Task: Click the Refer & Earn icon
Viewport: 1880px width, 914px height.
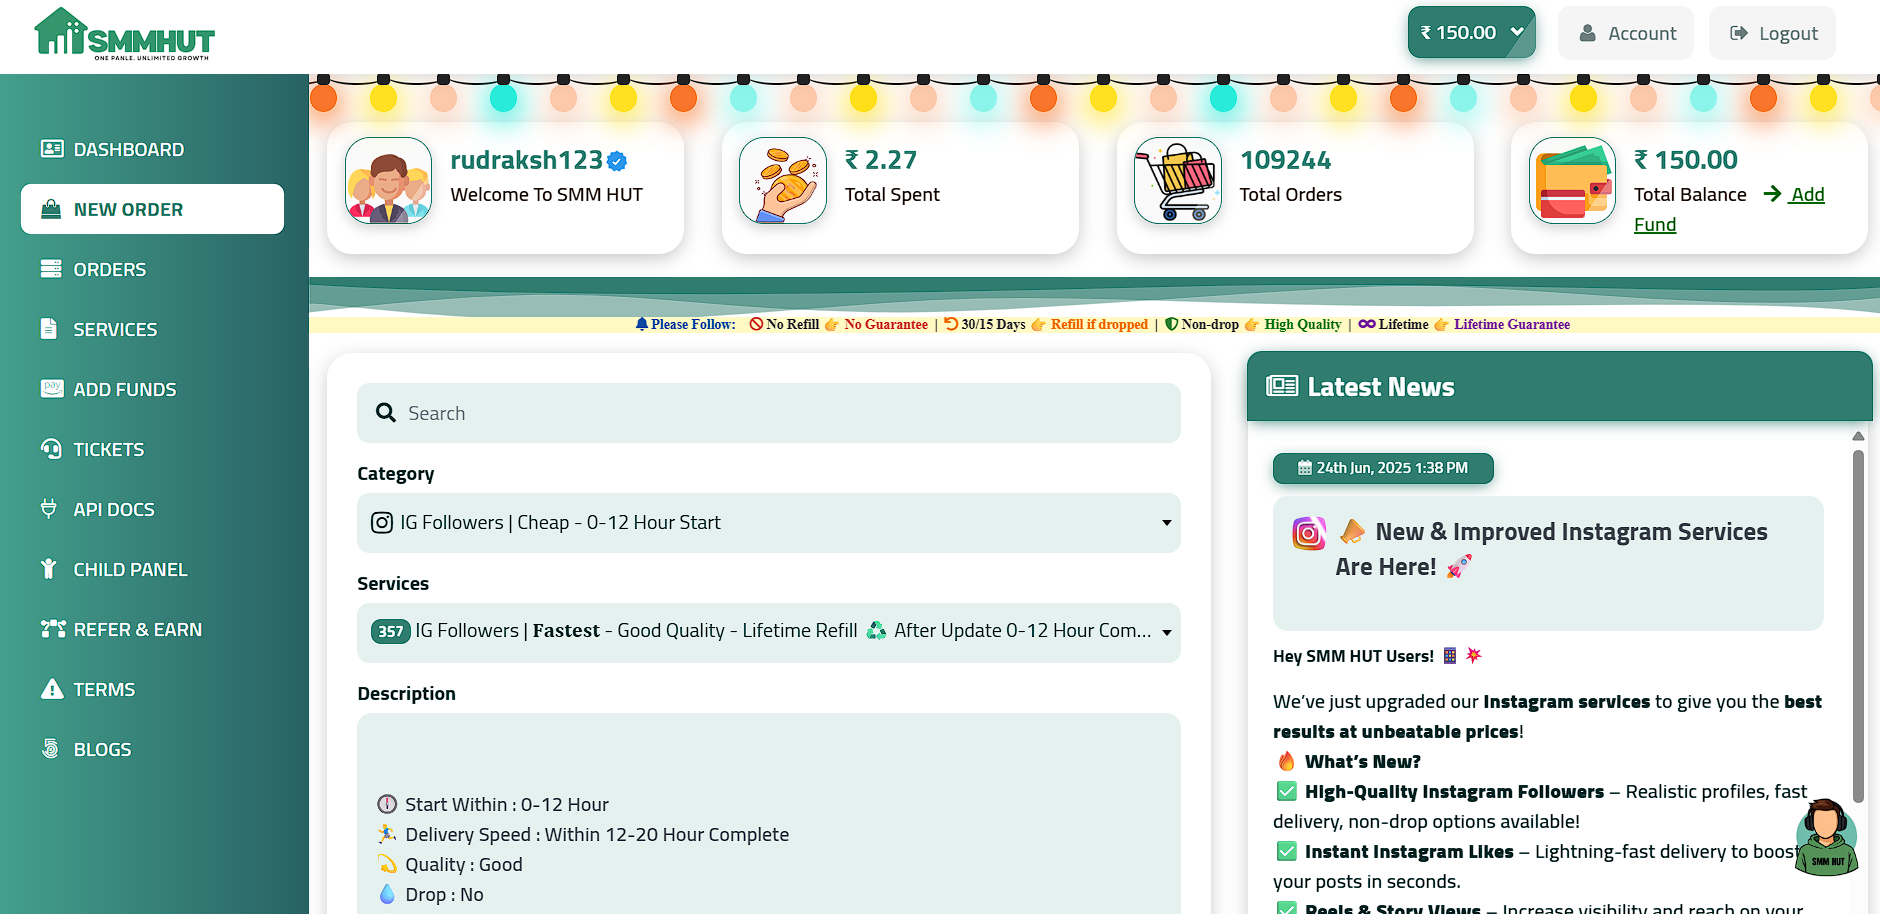Action: 51,628
